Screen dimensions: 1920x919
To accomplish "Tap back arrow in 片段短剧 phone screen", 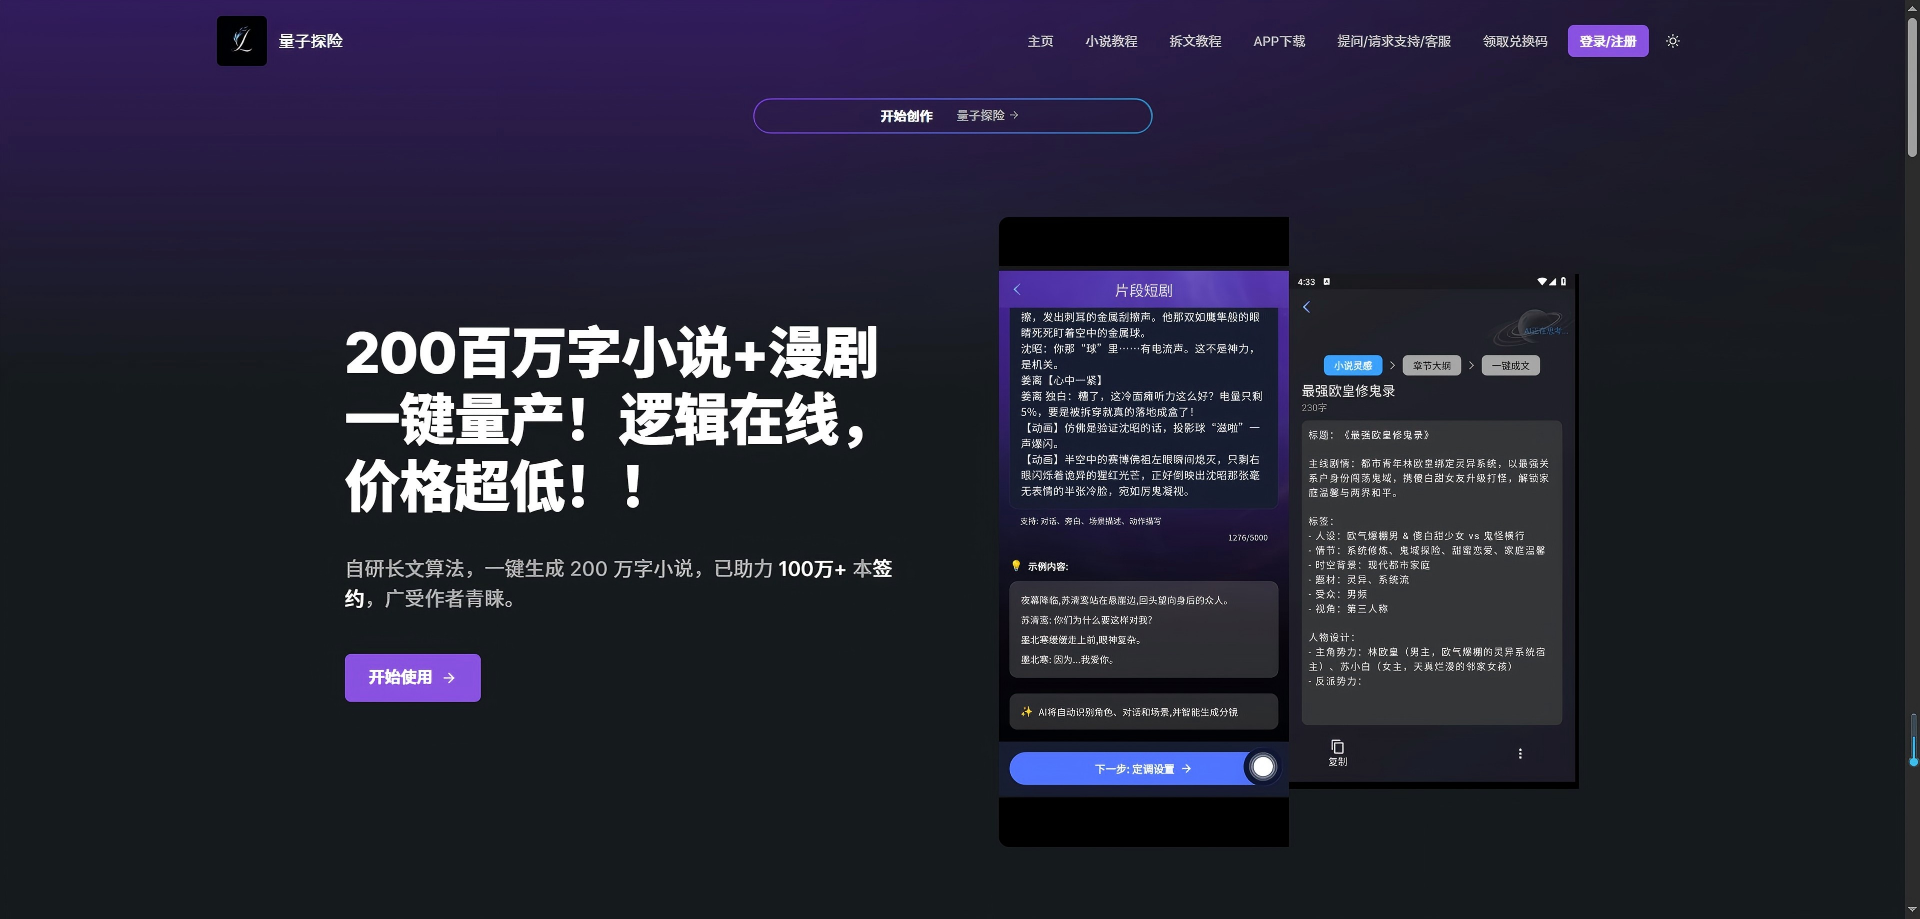I will tap(1017, 289).
